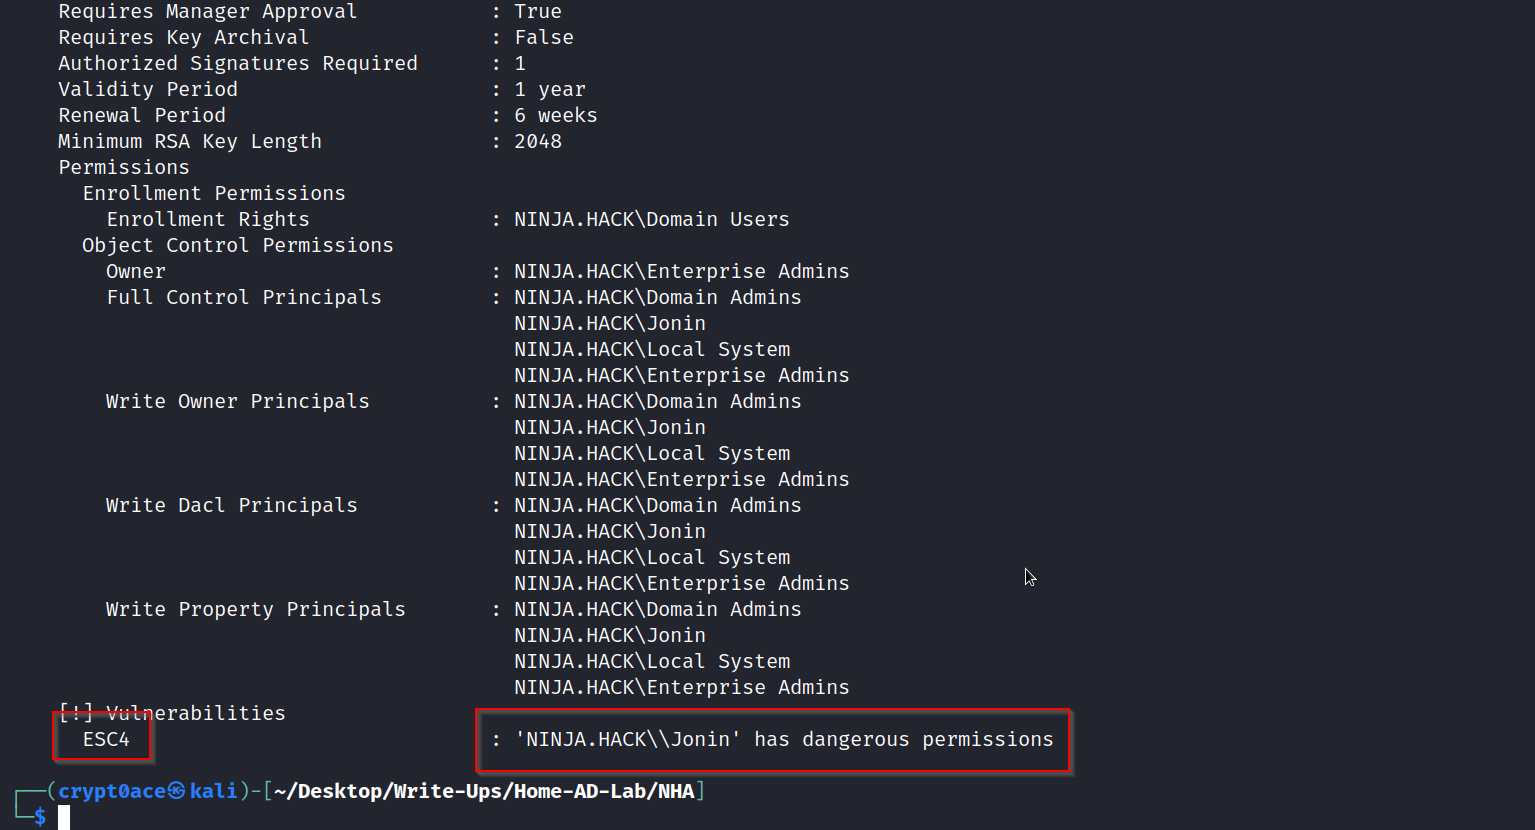This screenshot has height=830, width=1535.
Task: Click the terminal cursor block after the dollar prompt
Action: (64, 817)
